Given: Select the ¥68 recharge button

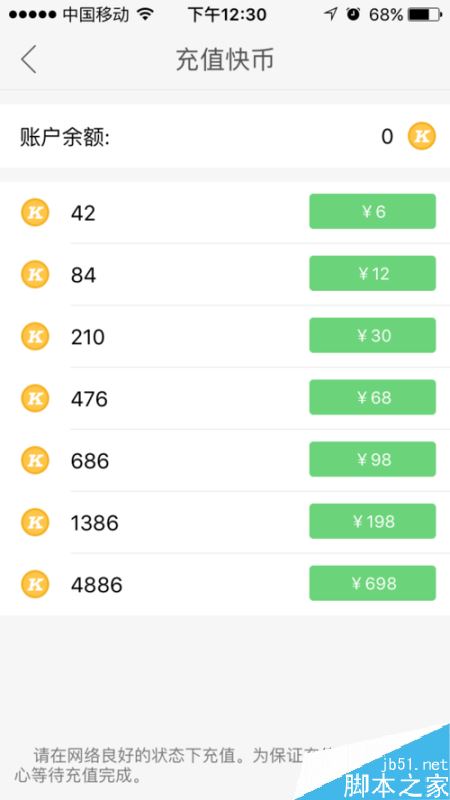Looking at the screenshot, I should pyautogui.click(x=372, y=397).
